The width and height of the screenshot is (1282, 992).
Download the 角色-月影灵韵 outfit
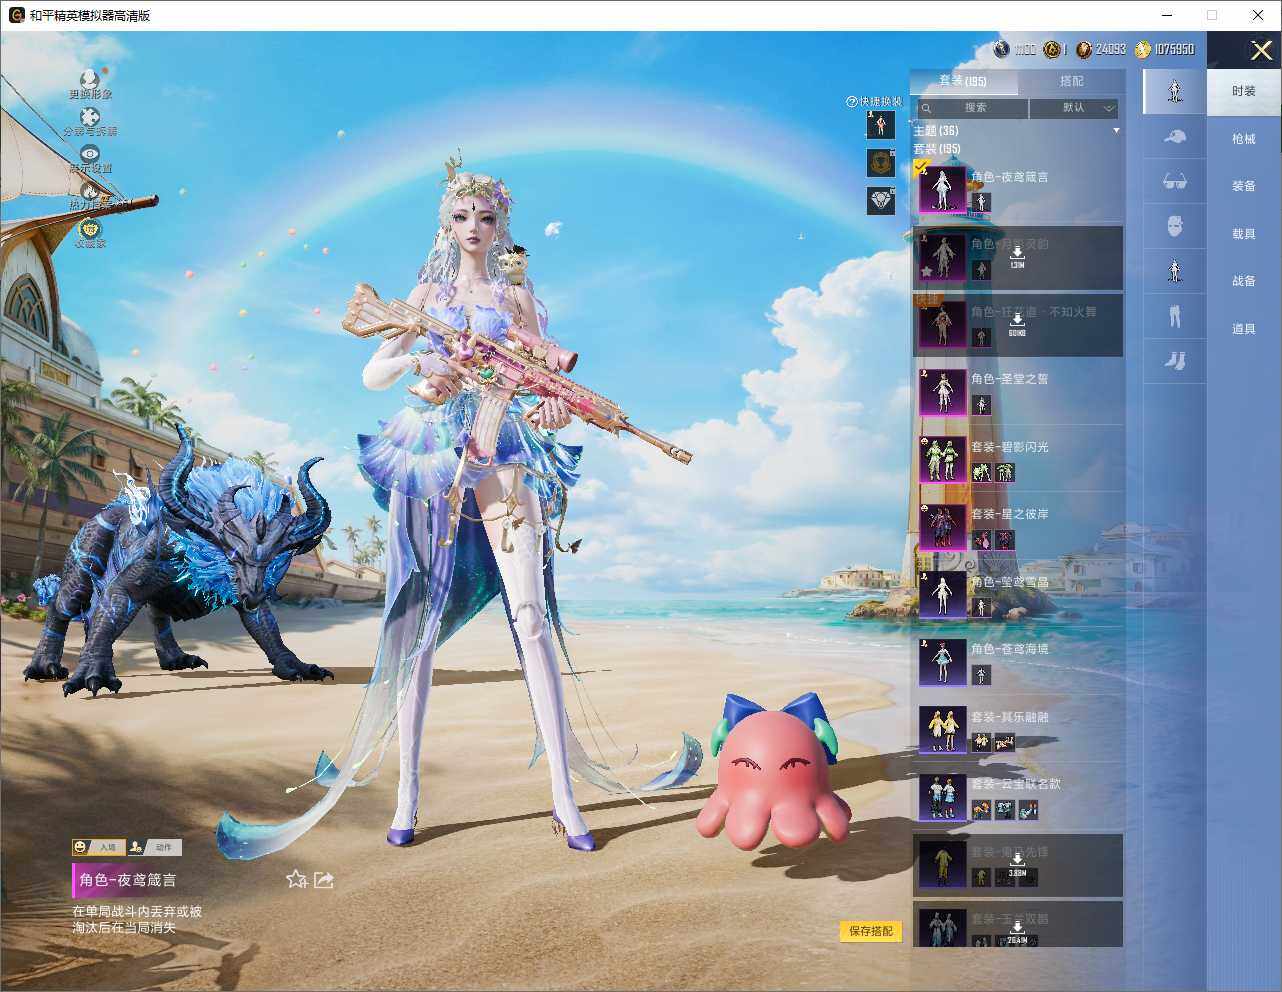point(1017,255)
